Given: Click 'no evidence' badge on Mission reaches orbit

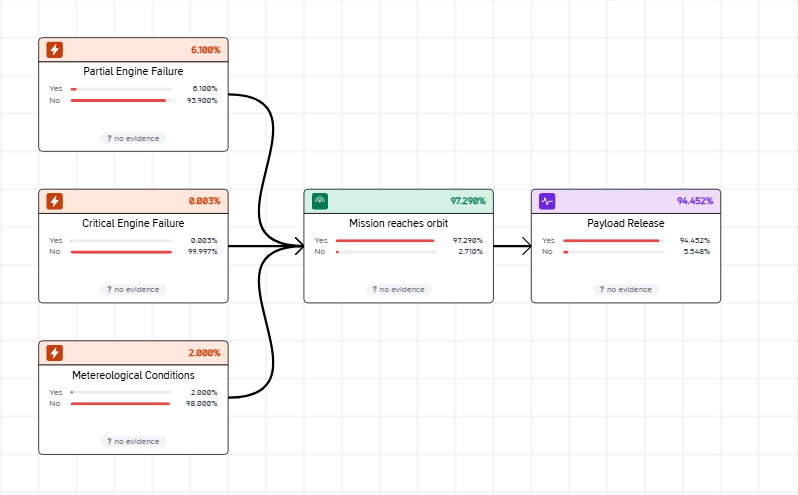Looking at the screenshot, I should coord(398,289).
